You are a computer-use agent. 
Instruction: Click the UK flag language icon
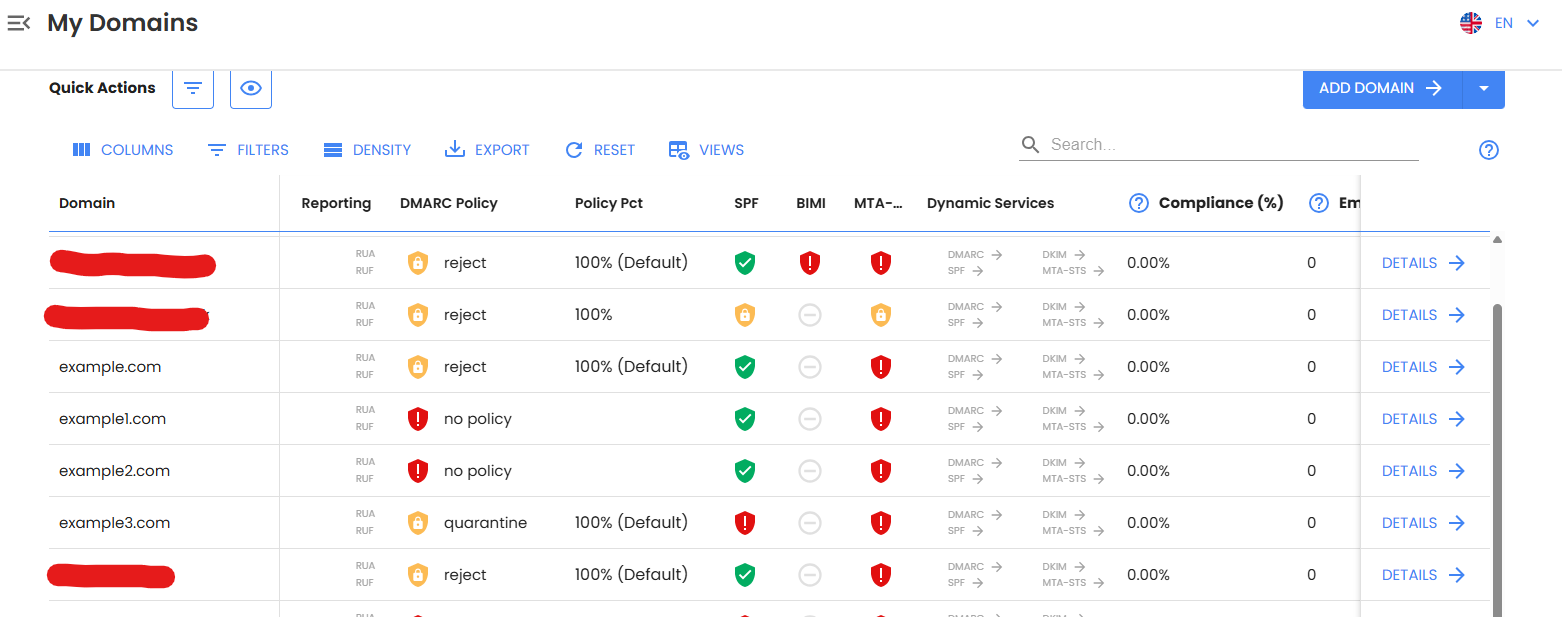[1471, 23]
